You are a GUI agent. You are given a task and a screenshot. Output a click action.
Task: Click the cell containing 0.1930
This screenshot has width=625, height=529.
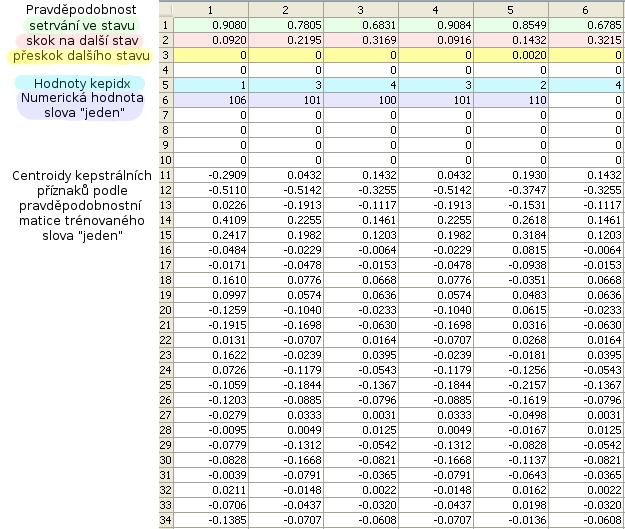pos(511,175)
